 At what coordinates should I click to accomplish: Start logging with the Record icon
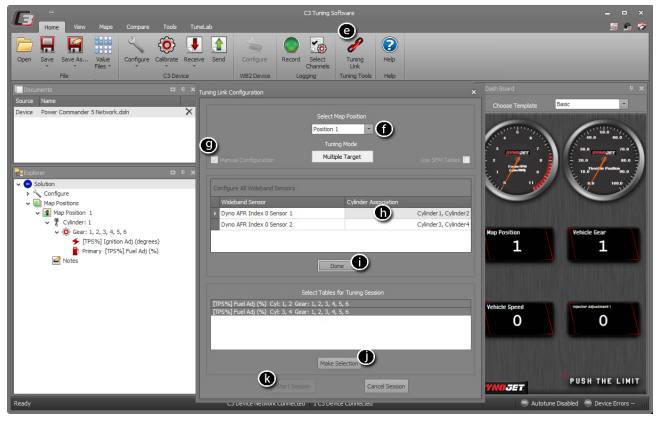coord(291,45)
